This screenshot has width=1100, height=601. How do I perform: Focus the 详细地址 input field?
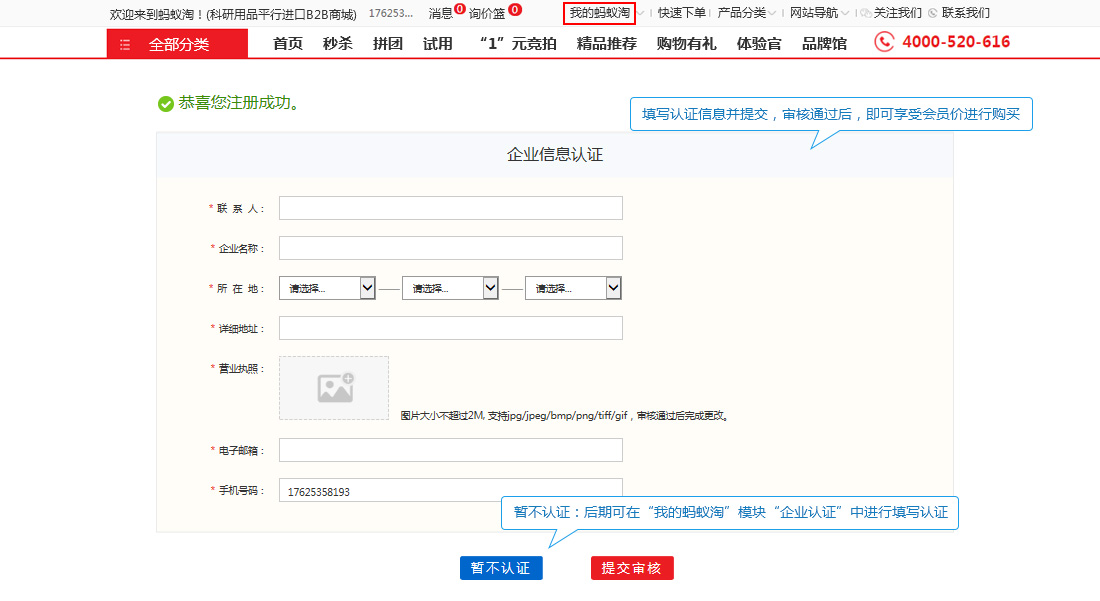coord(450,327)
